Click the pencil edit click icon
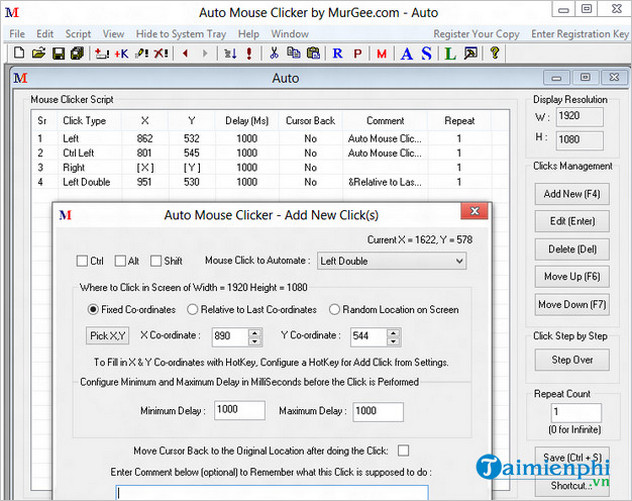 point(141,53)
